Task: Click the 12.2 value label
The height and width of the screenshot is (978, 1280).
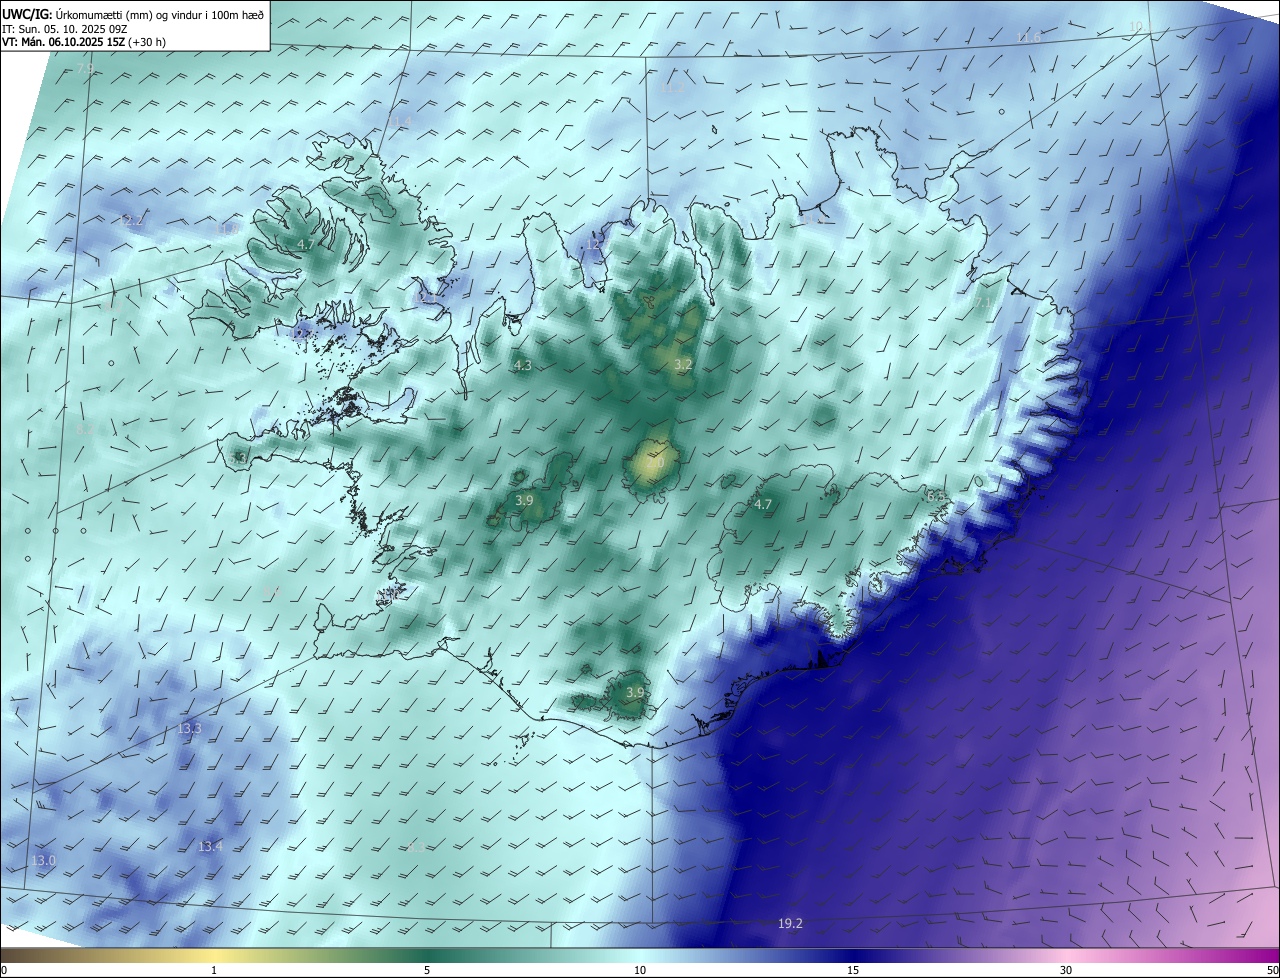Action: (131, 220)
